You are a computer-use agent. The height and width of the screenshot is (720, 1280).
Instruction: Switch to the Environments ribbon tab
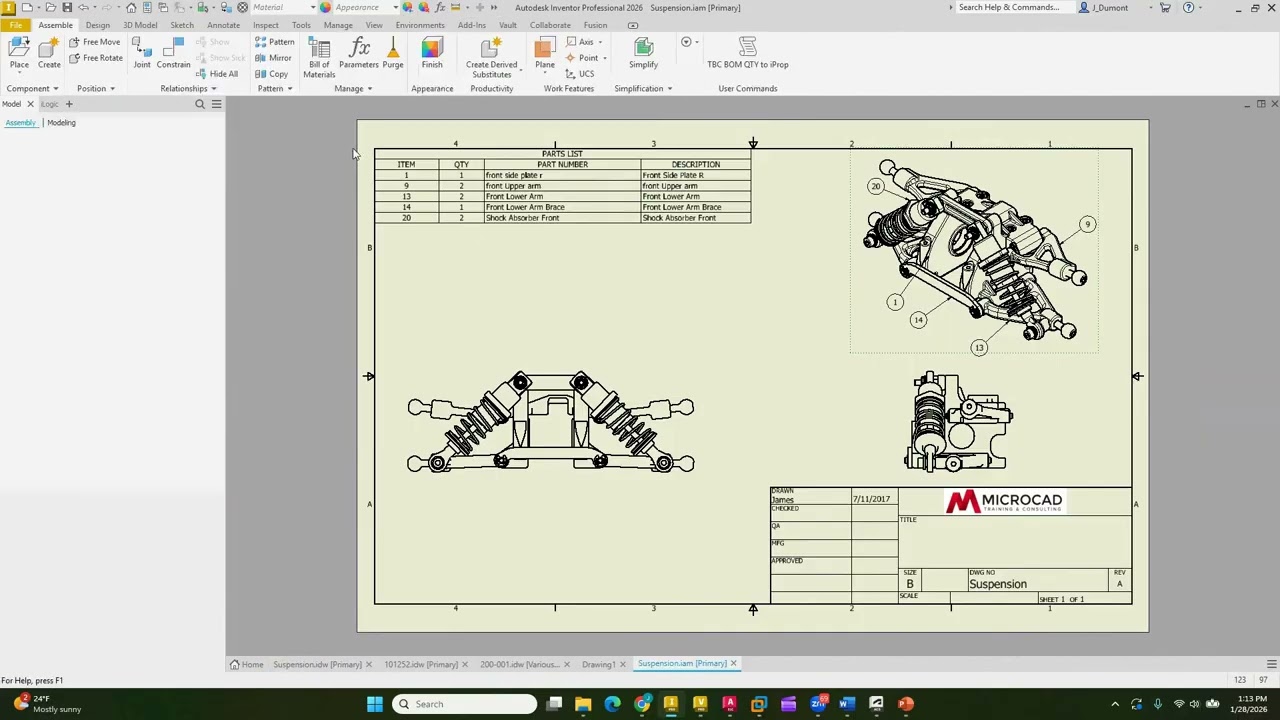click(x=420, y=25)
